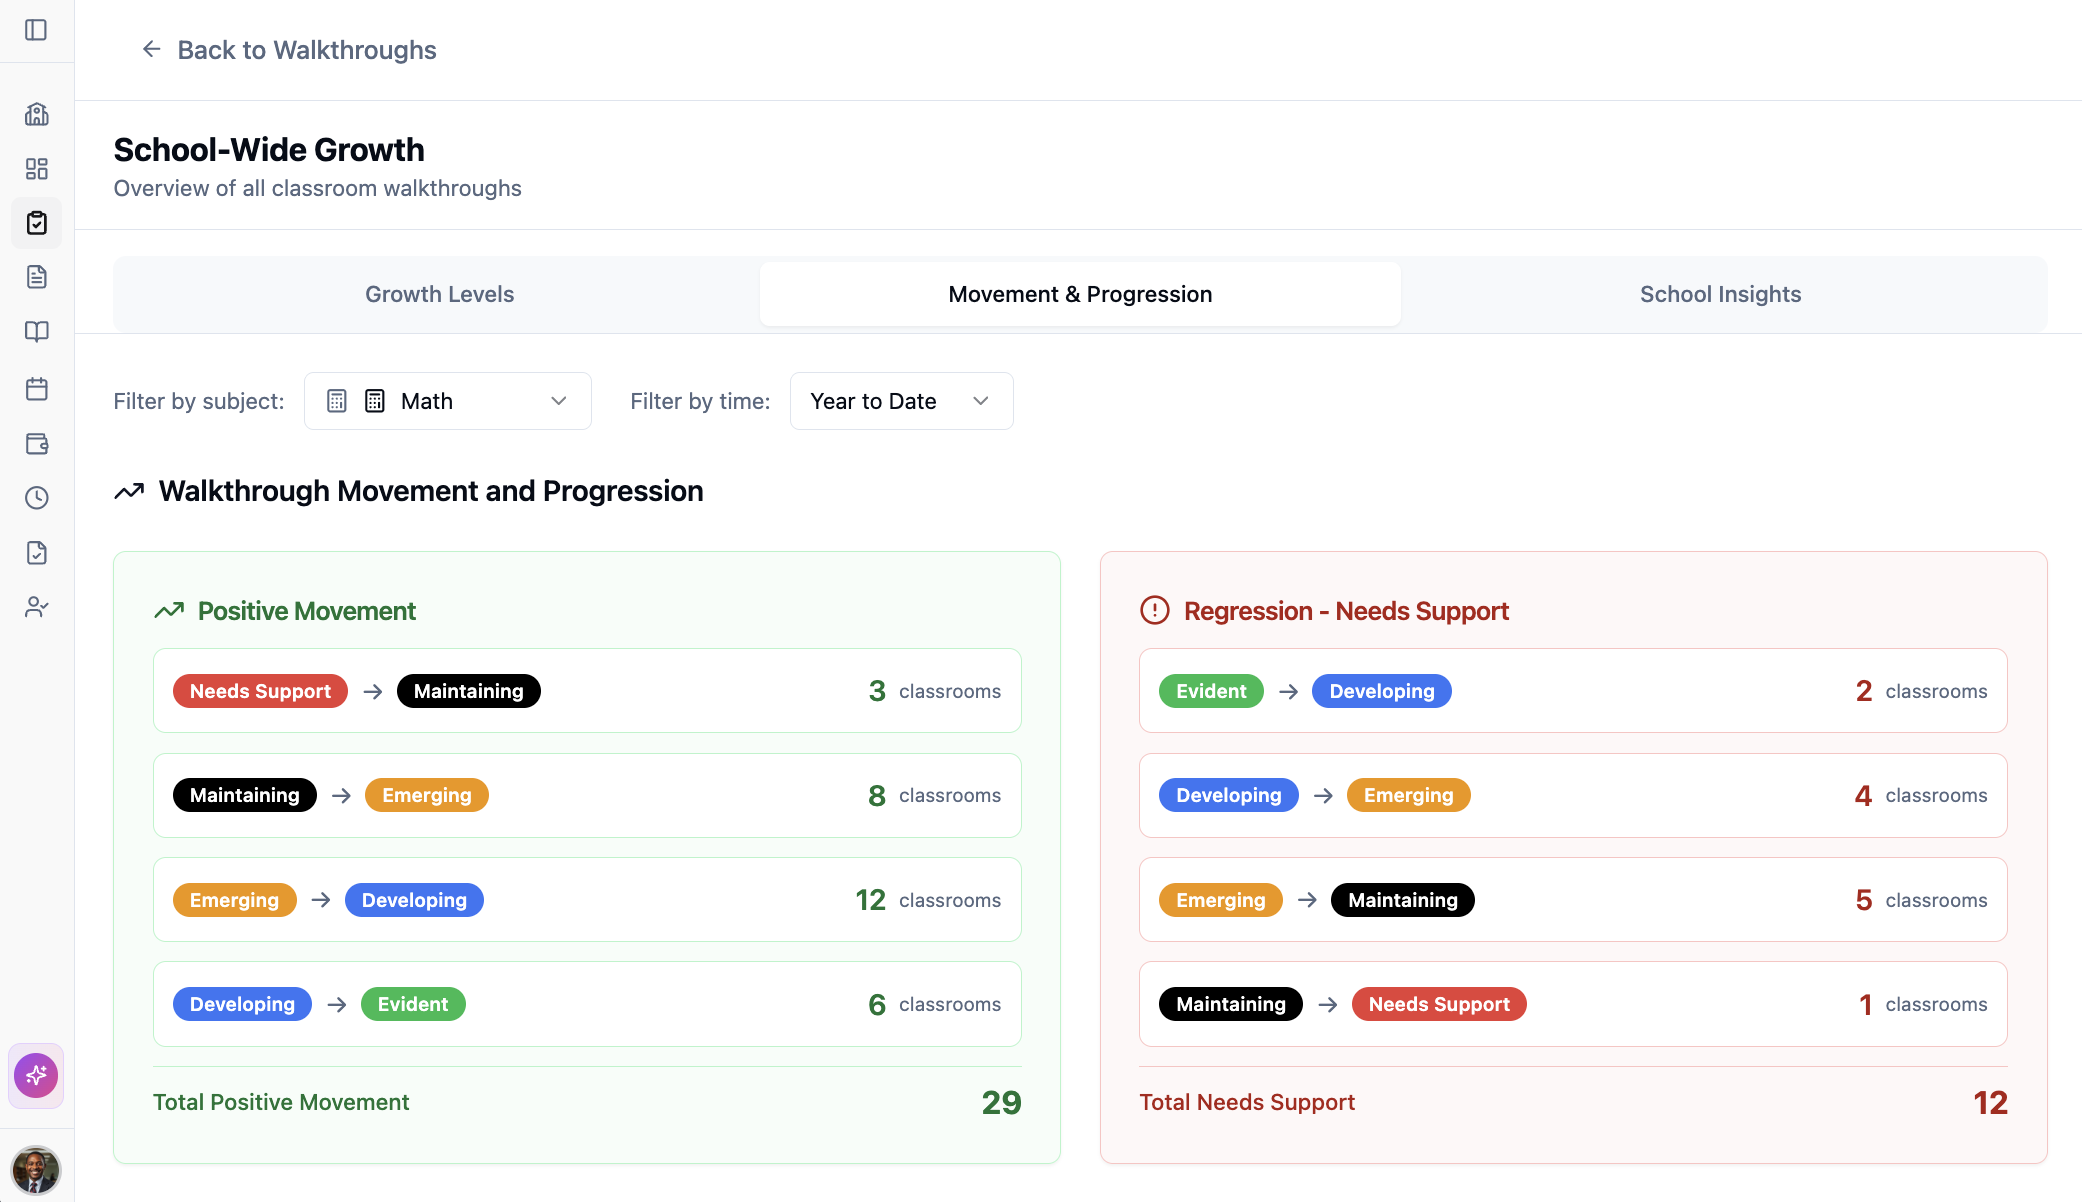
Task: Launch the AI sparkles assistant button
Action: pyautogui.click(x=36, y=1075)
